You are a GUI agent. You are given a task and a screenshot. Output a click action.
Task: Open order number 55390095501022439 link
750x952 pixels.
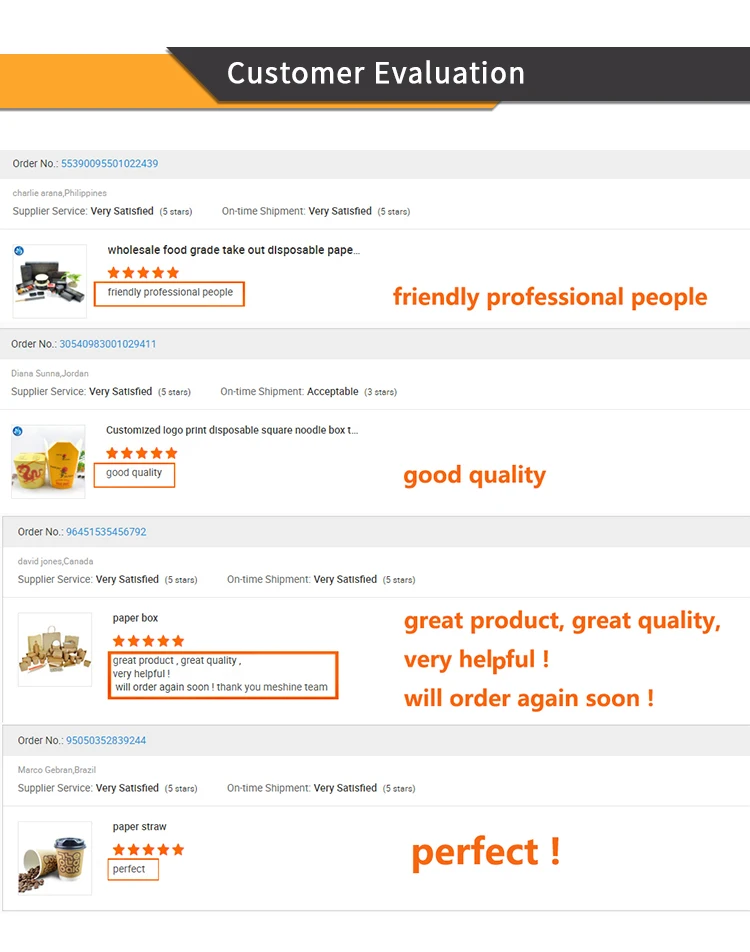click(x=109, y=163)
